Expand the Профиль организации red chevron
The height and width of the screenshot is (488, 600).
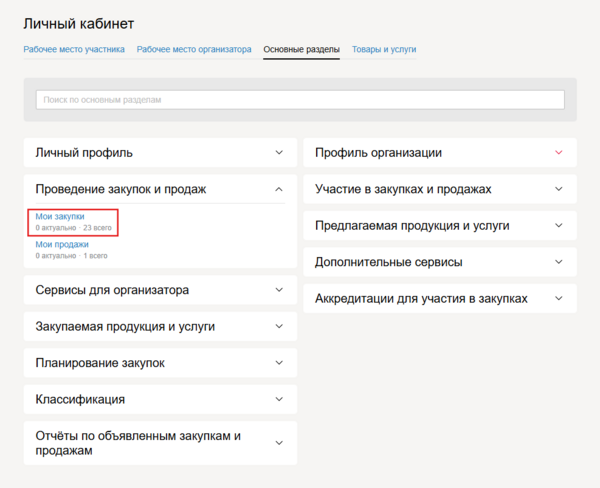coord(558,153)
